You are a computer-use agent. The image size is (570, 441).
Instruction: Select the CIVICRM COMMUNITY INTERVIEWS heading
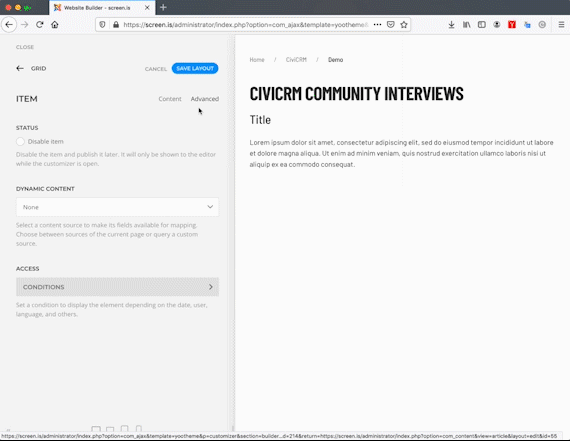(356, 93)
